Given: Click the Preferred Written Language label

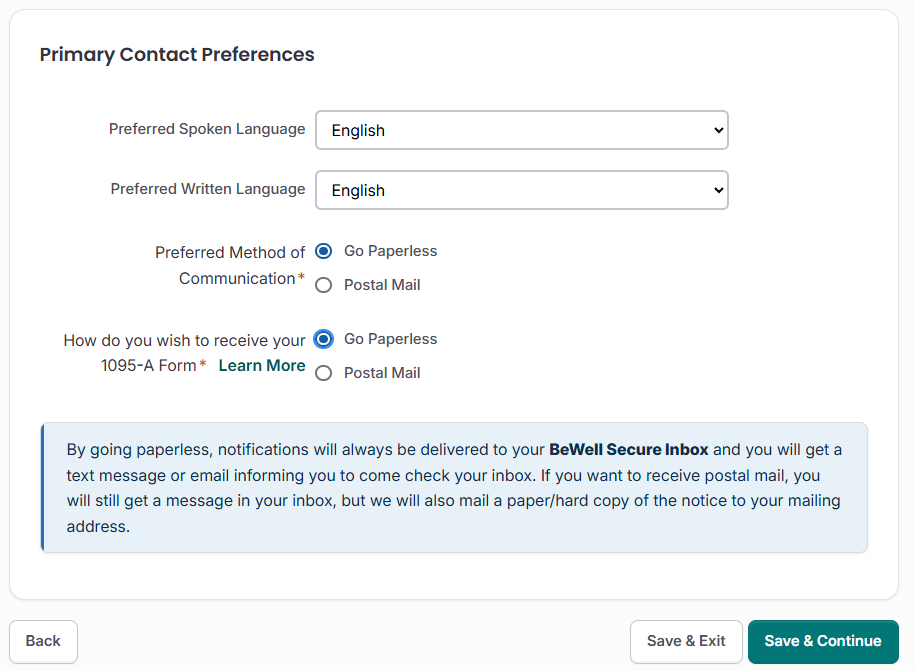Looking at the screenshot, I should point(208,189).
